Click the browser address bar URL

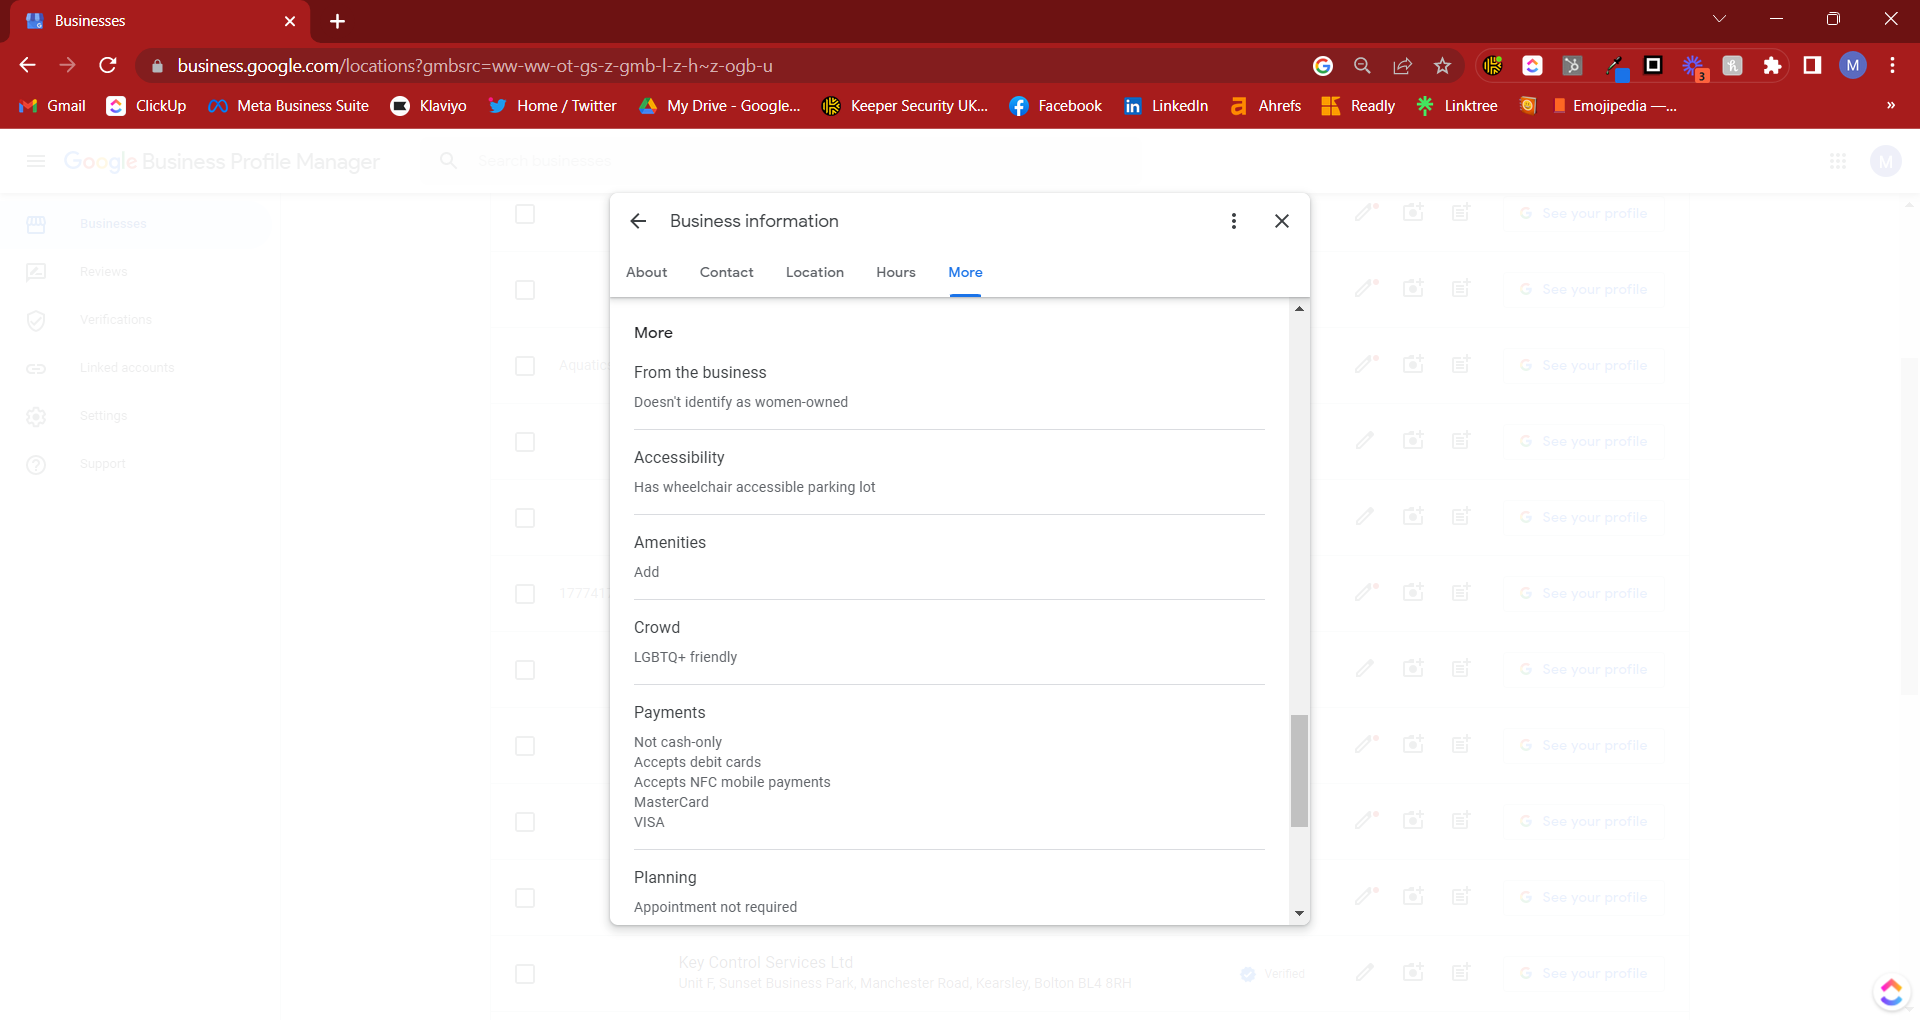coord(475,66)
